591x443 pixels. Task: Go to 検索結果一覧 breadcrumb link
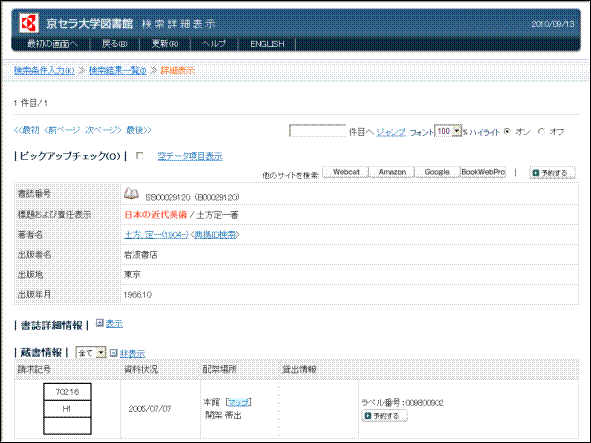(118, 71)
